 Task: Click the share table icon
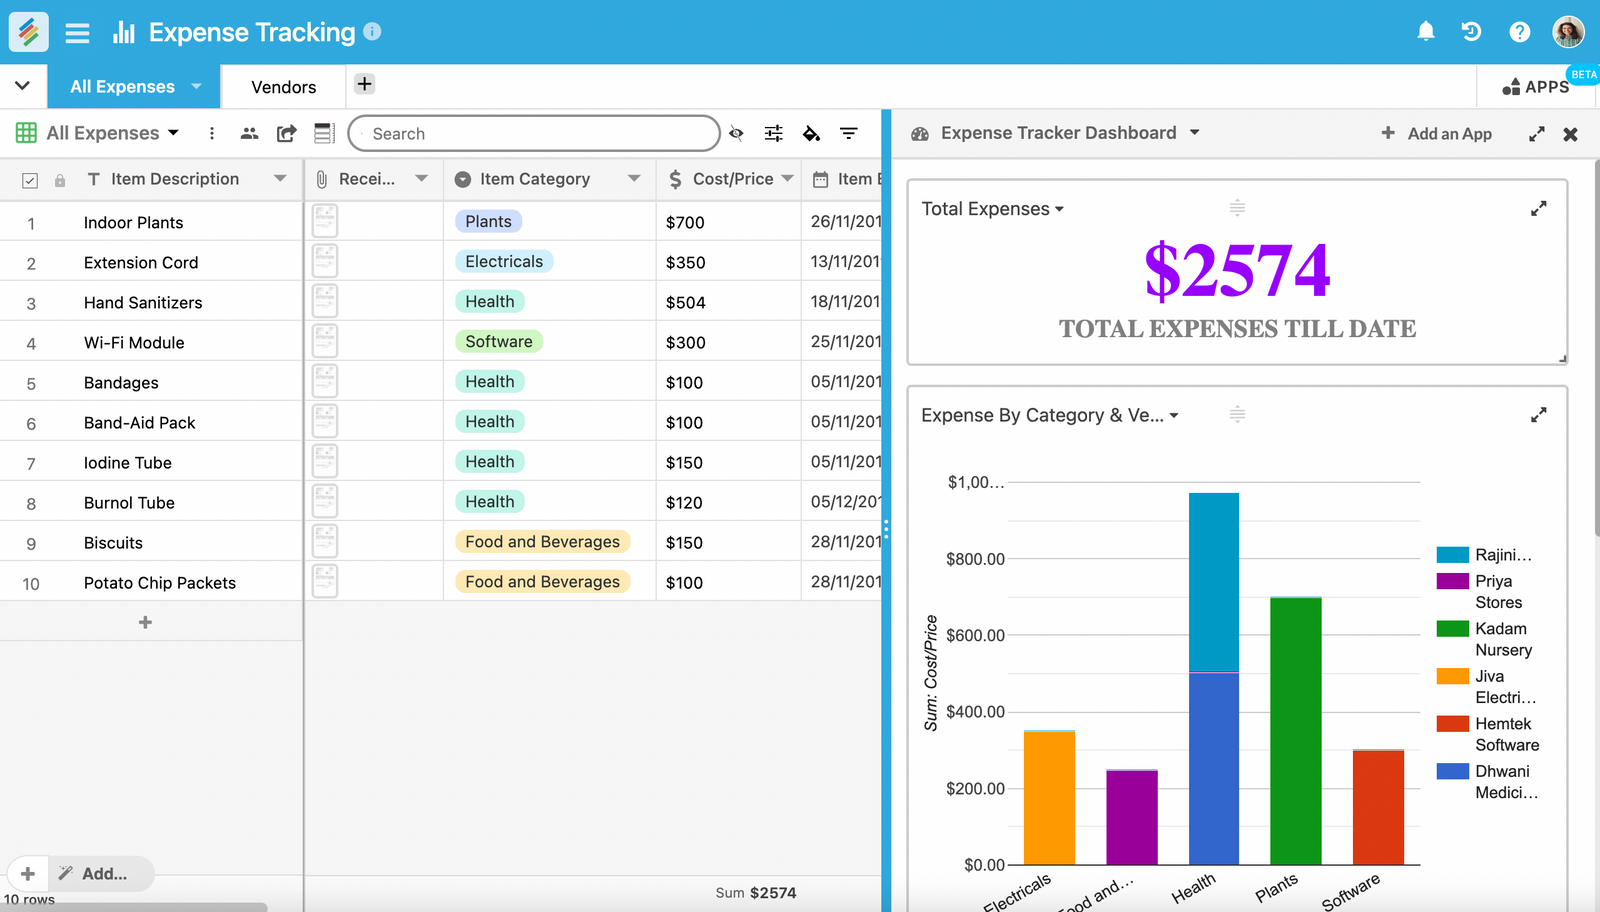286,133
